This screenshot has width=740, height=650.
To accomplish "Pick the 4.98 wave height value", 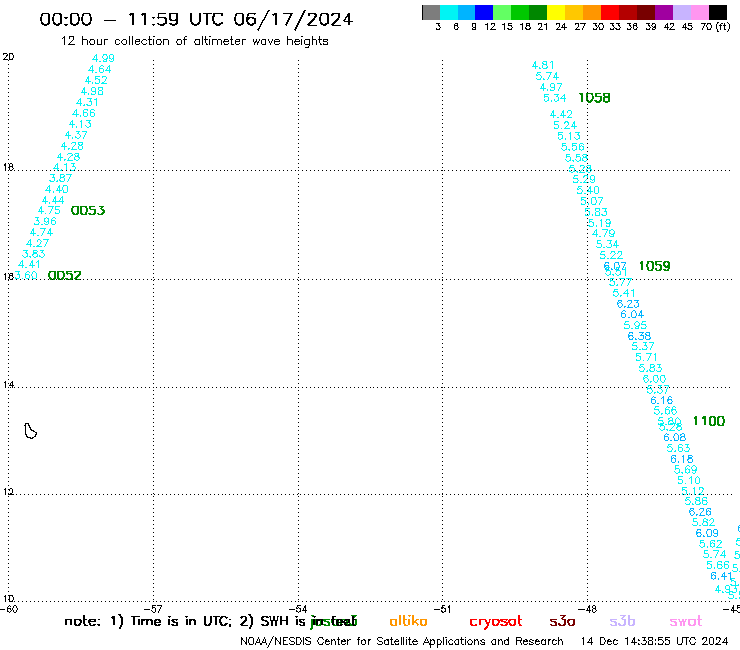I will (92, 91).
